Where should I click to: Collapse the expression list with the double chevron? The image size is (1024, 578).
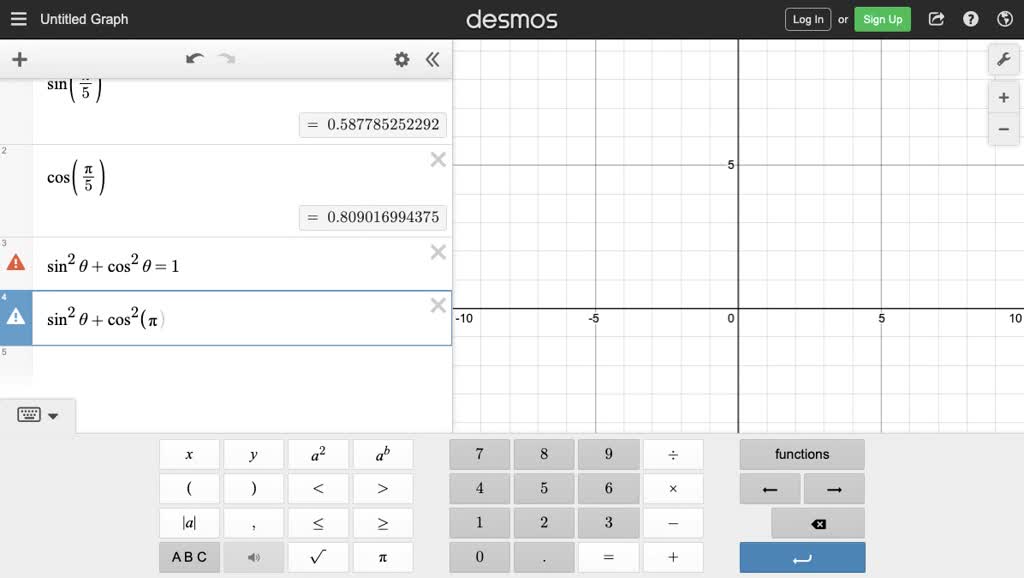[433, 59]
